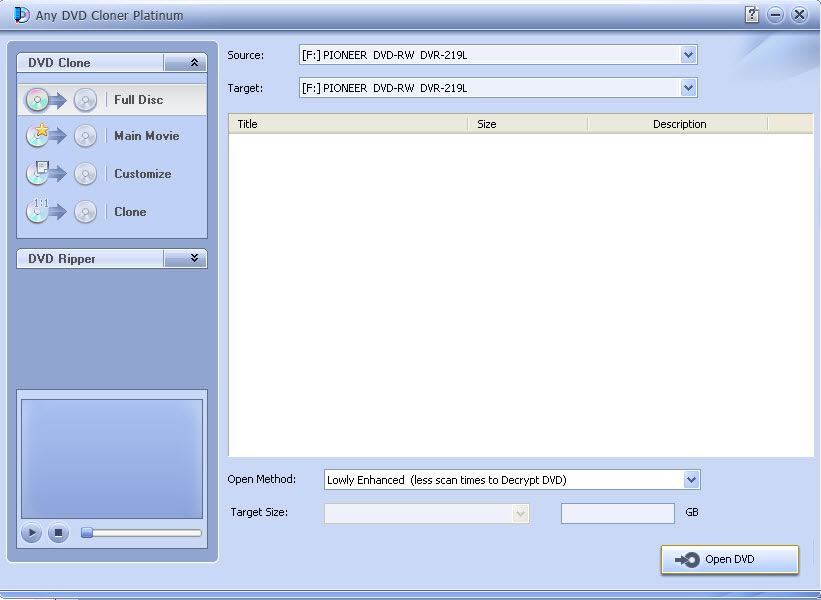Select the Main Movie copy mode
The height and width of the screenshot is (600, 821).
(113, 136)
